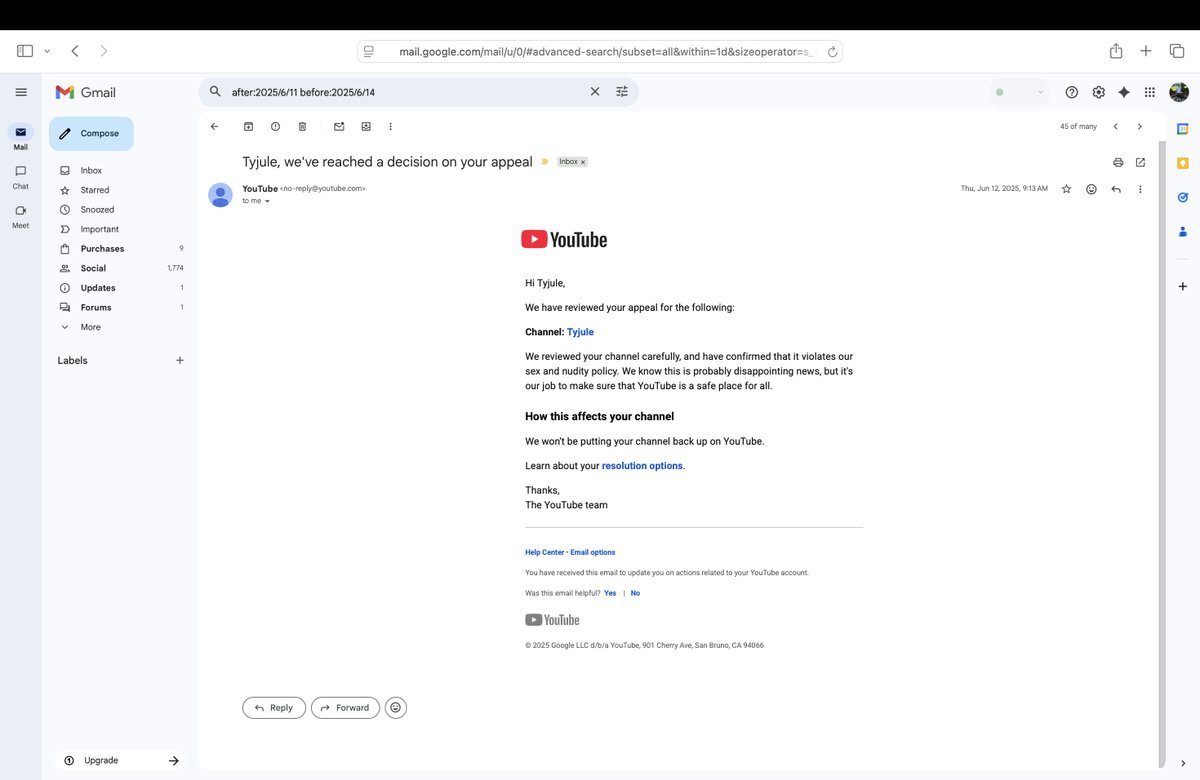Viewport: 1200px width, 780px height.
Task: Open more toolbar actions three dots
Action: (391, 127)
